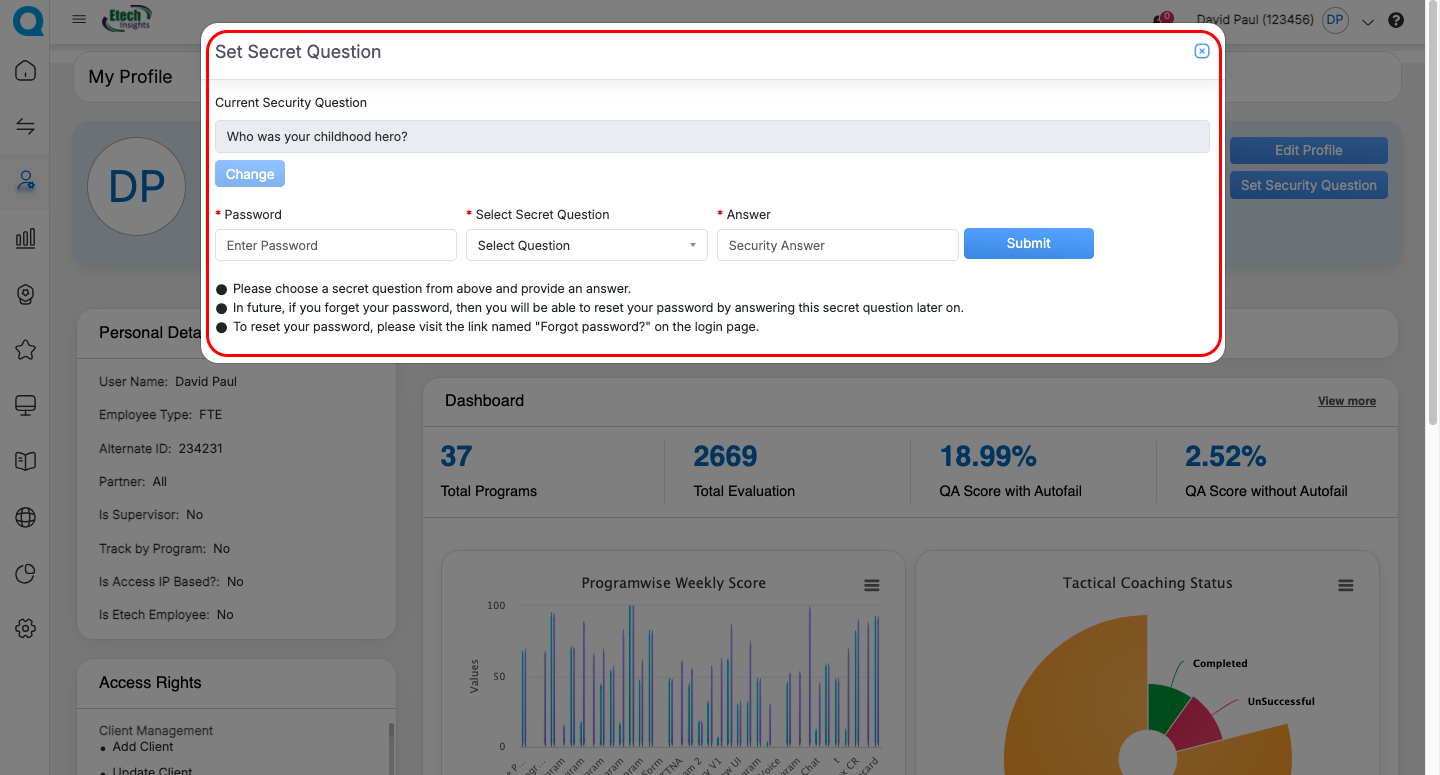1440x775 pixels.
Task: Open Programwise Weekly Score chart menu
Action: pyautogui.click(x=871, y=585)
